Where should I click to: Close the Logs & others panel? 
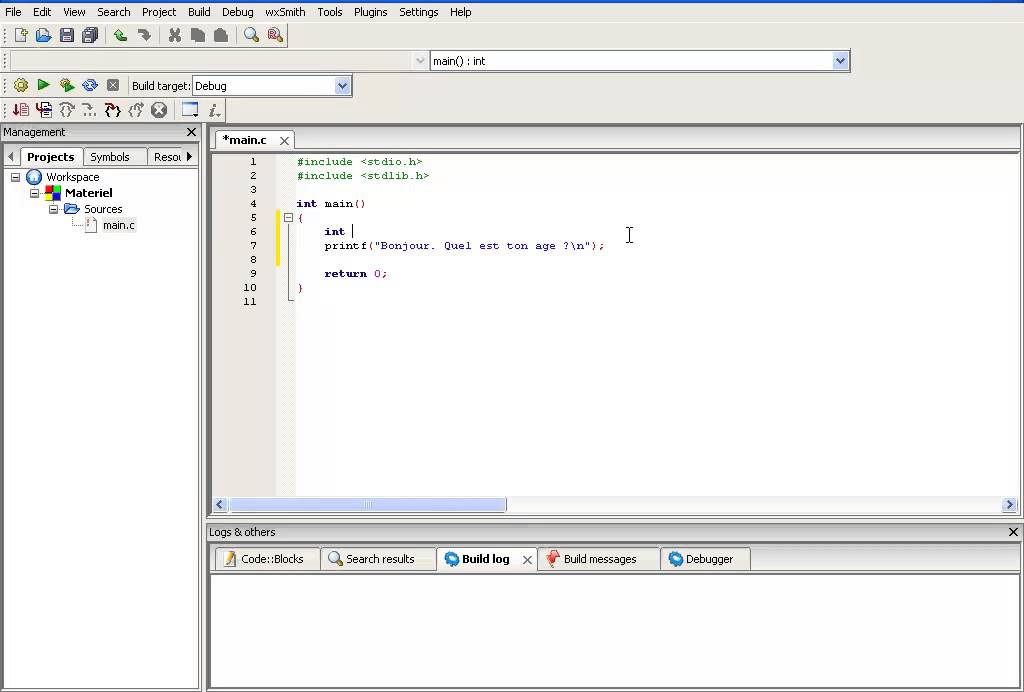[1014, 532]
